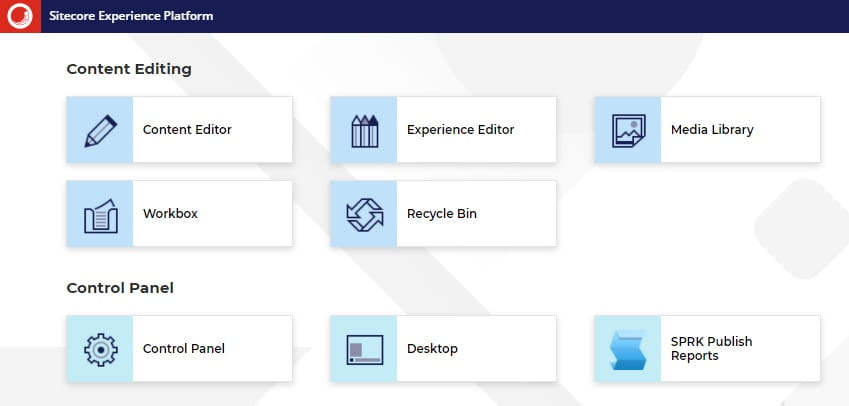Click the SPRK Publish Reports blue icon
The width and height of the screenshot is (849, 406).
[x=628, y=350]
